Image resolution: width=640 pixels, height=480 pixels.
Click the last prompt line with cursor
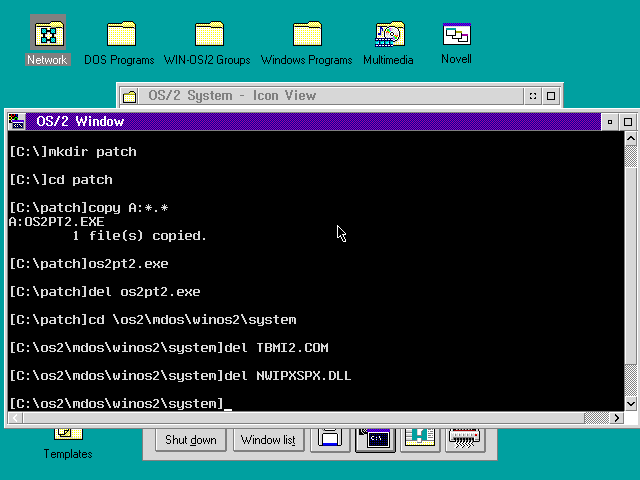click(x=121, y=404)
